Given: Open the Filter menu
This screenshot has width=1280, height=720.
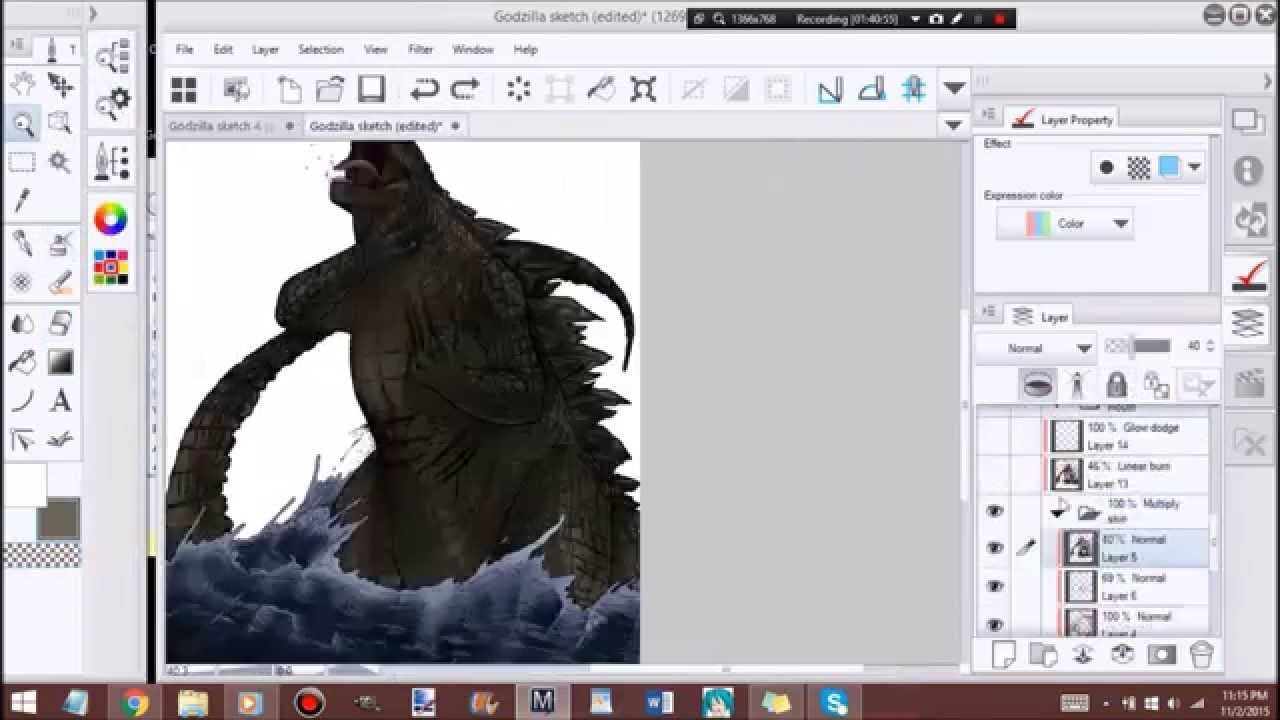Looking at the screenshot, I should tap(420, 49).
